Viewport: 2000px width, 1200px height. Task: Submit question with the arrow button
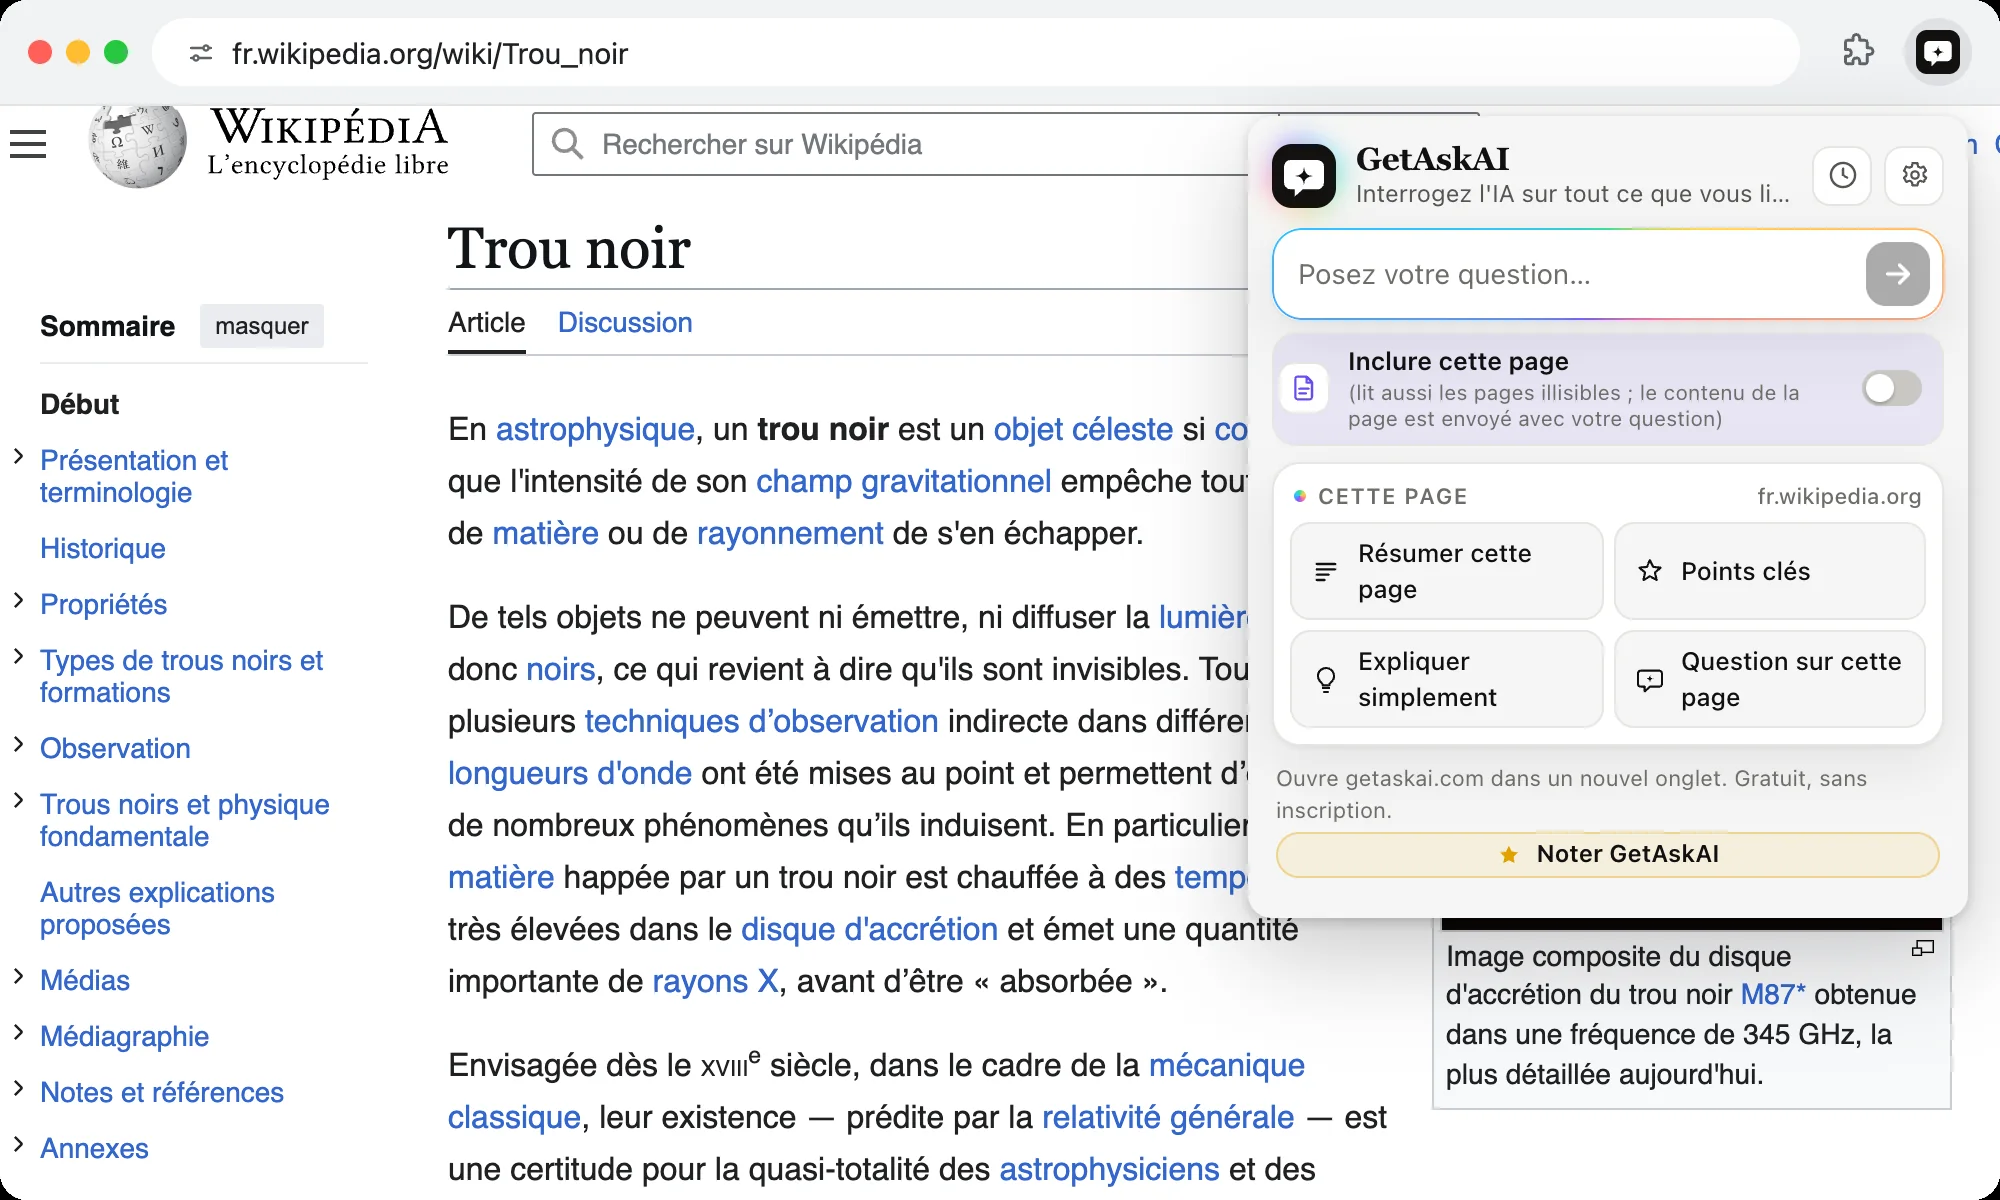pos(1897,274)
